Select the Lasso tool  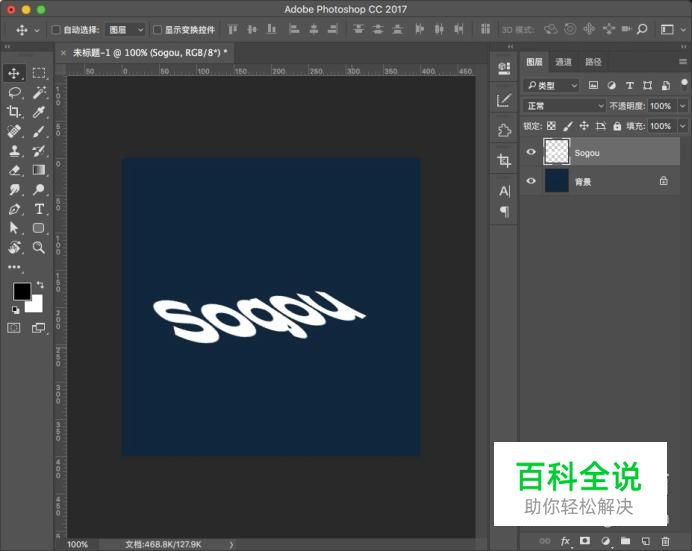[x=14, y=93]
